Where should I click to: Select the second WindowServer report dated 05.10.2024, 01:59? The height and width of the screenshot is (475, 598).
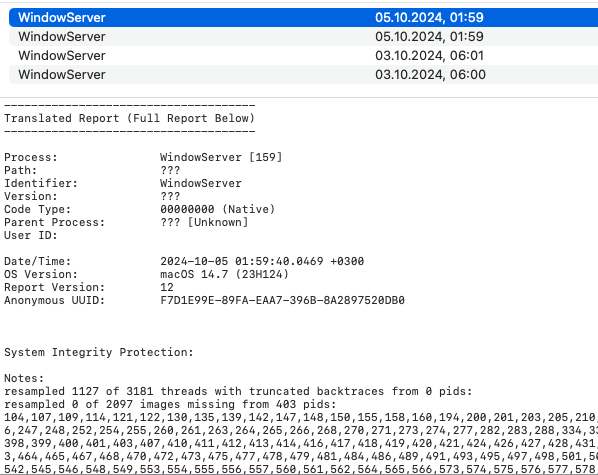(x=304, y=37)
